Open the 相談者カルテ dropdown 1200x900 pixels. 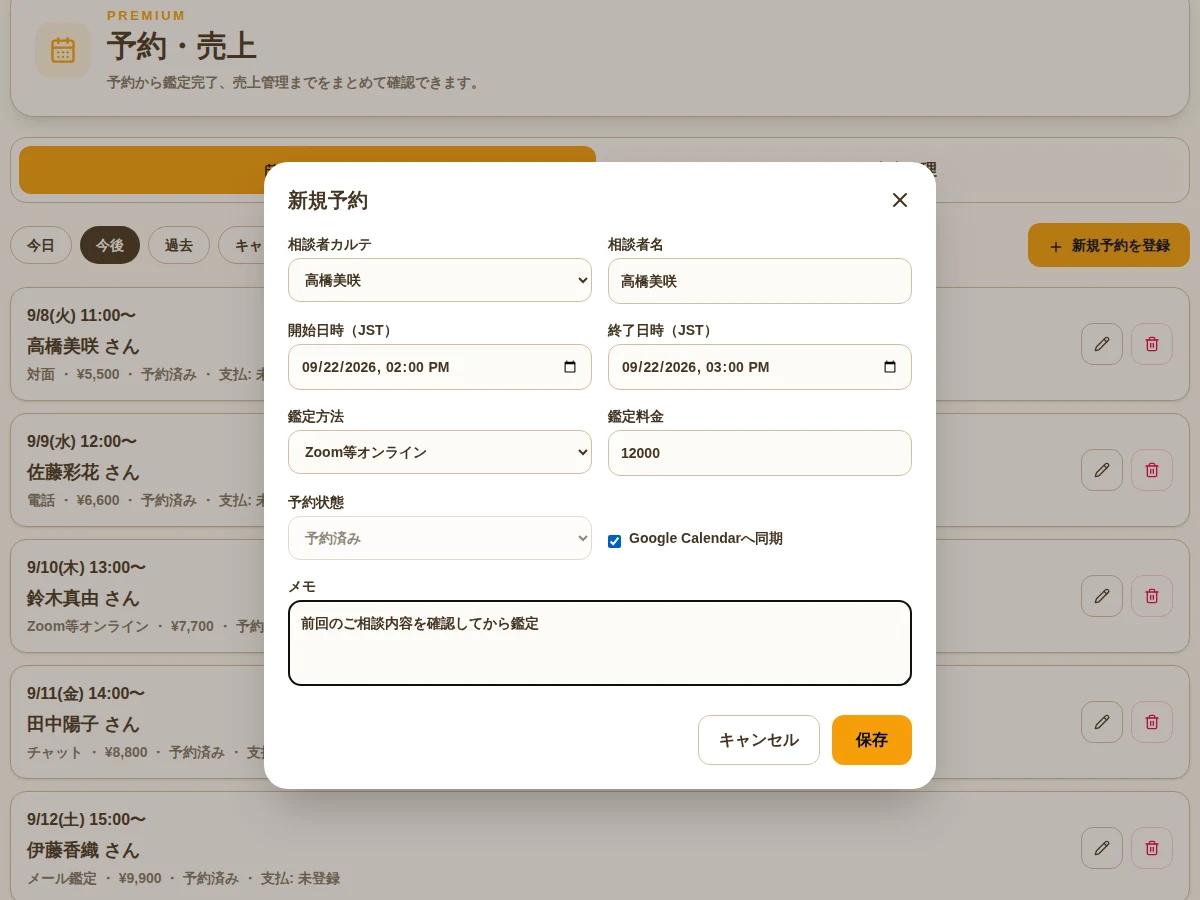pyautogui.click(x=440, y=281)
